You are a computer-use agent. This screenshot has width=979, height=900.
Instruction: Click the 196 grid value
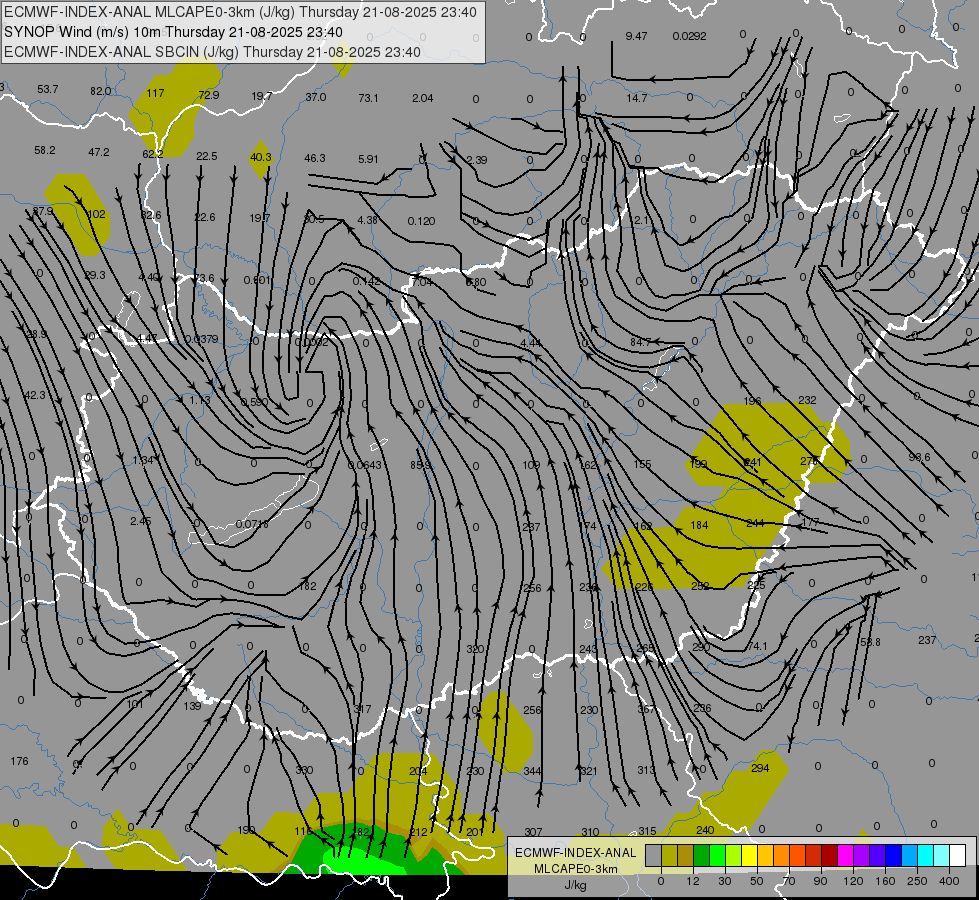coord(752,400)
